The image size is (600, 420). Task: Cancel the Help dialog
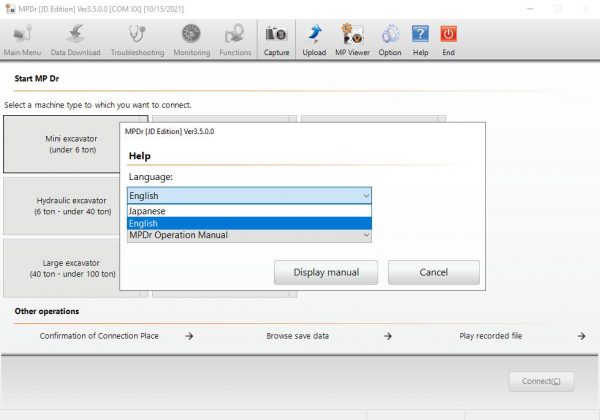point(434,272)
